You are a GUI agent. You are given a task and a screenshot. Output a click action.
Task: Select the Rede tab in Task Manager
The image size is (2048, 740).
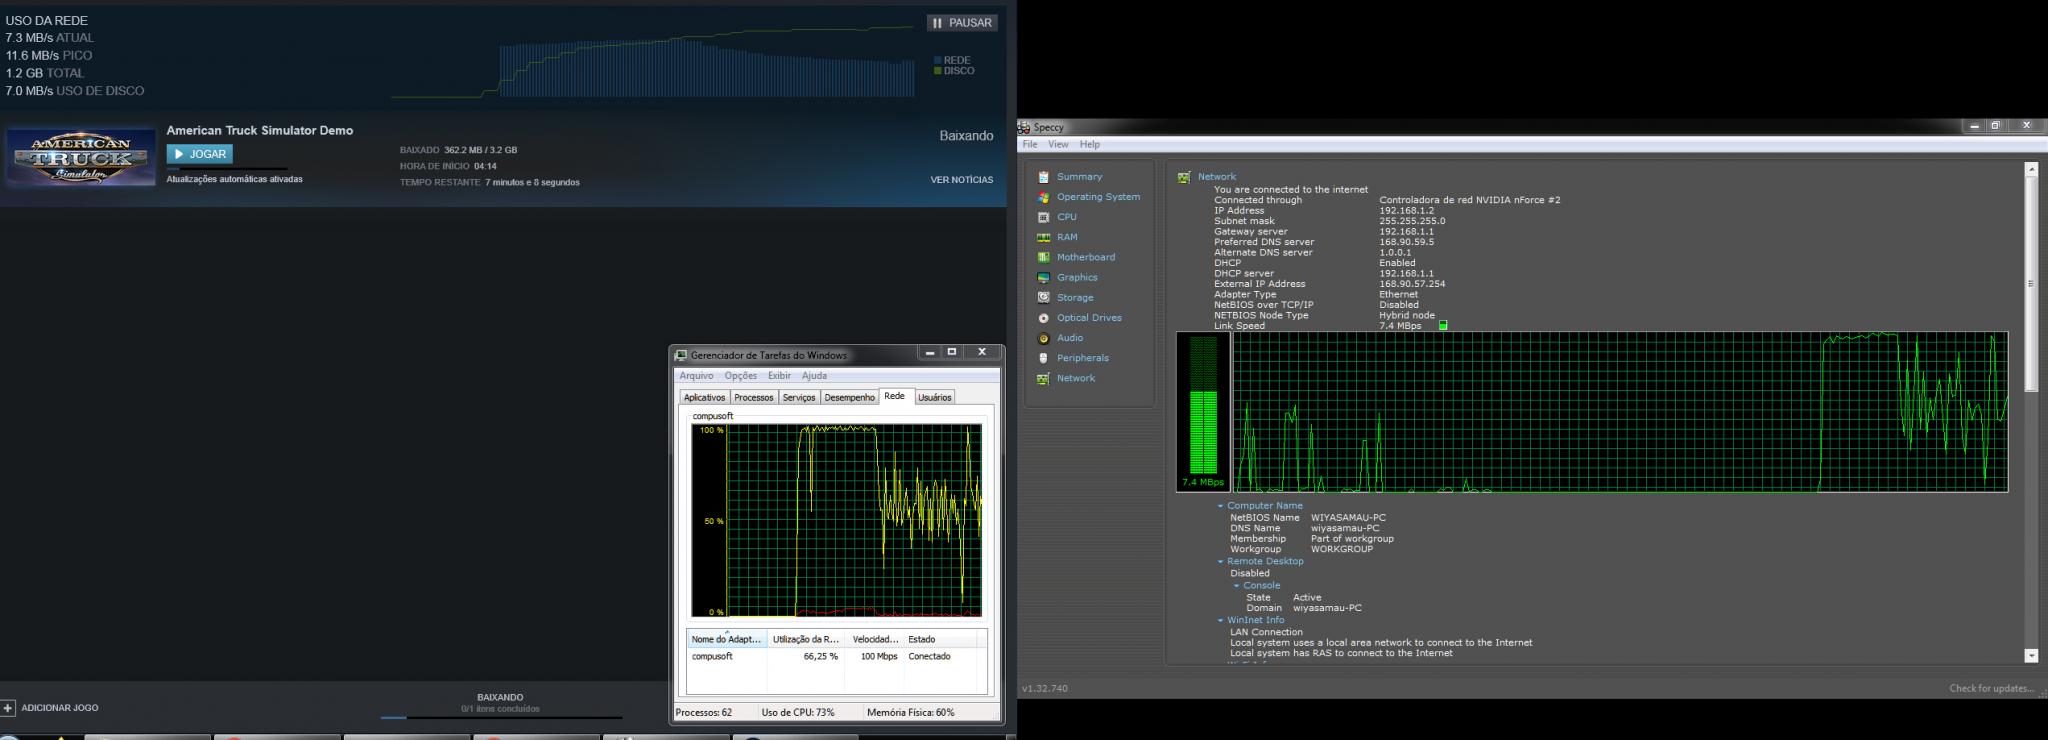pos(895,396)
